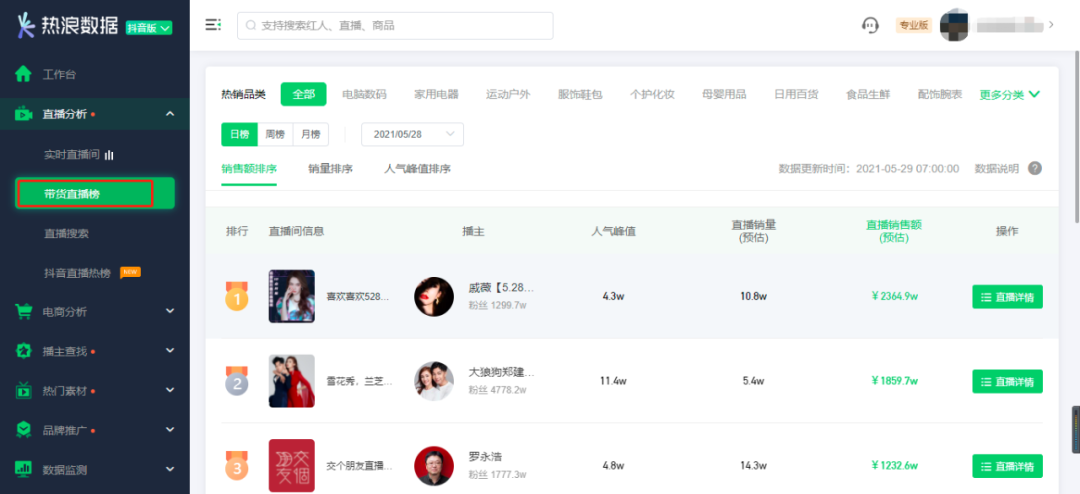
Task: Select the 家用电器 category filter
Action: coord(436,94)
